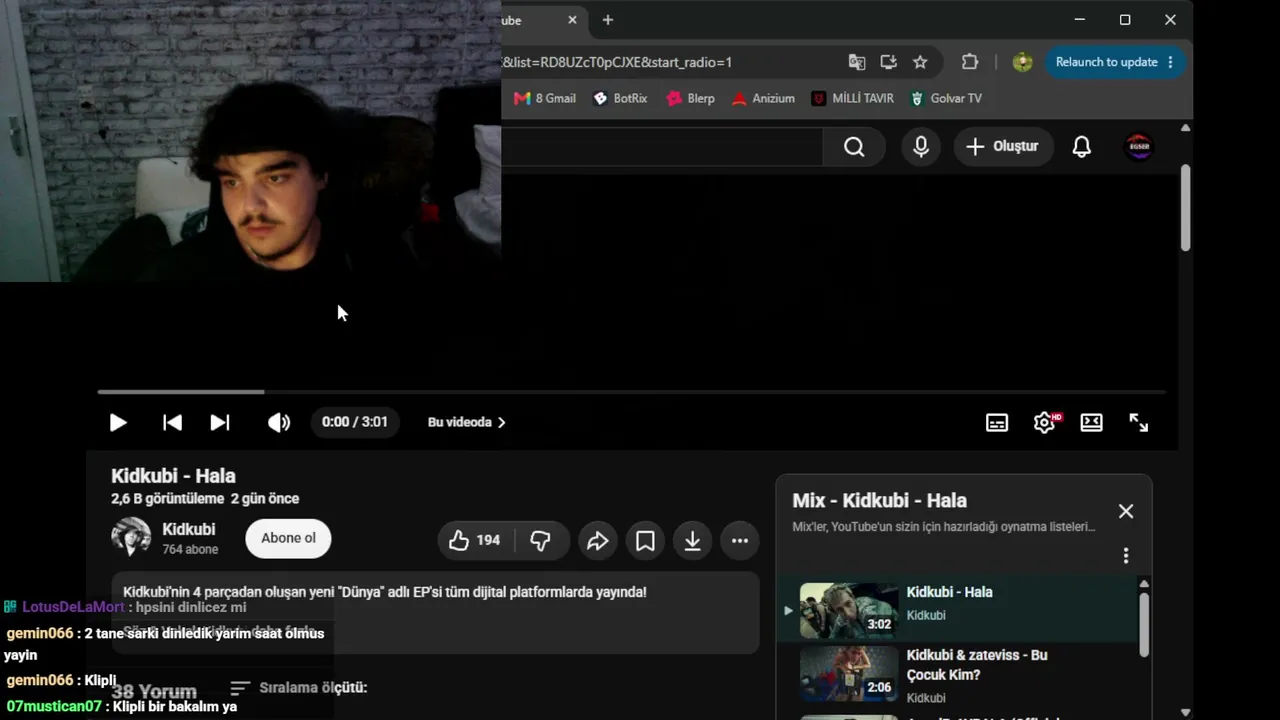The width and height of the screenshot is (1280, 720).
Task: Go to the previous video in player
Action: pos(172,422)
